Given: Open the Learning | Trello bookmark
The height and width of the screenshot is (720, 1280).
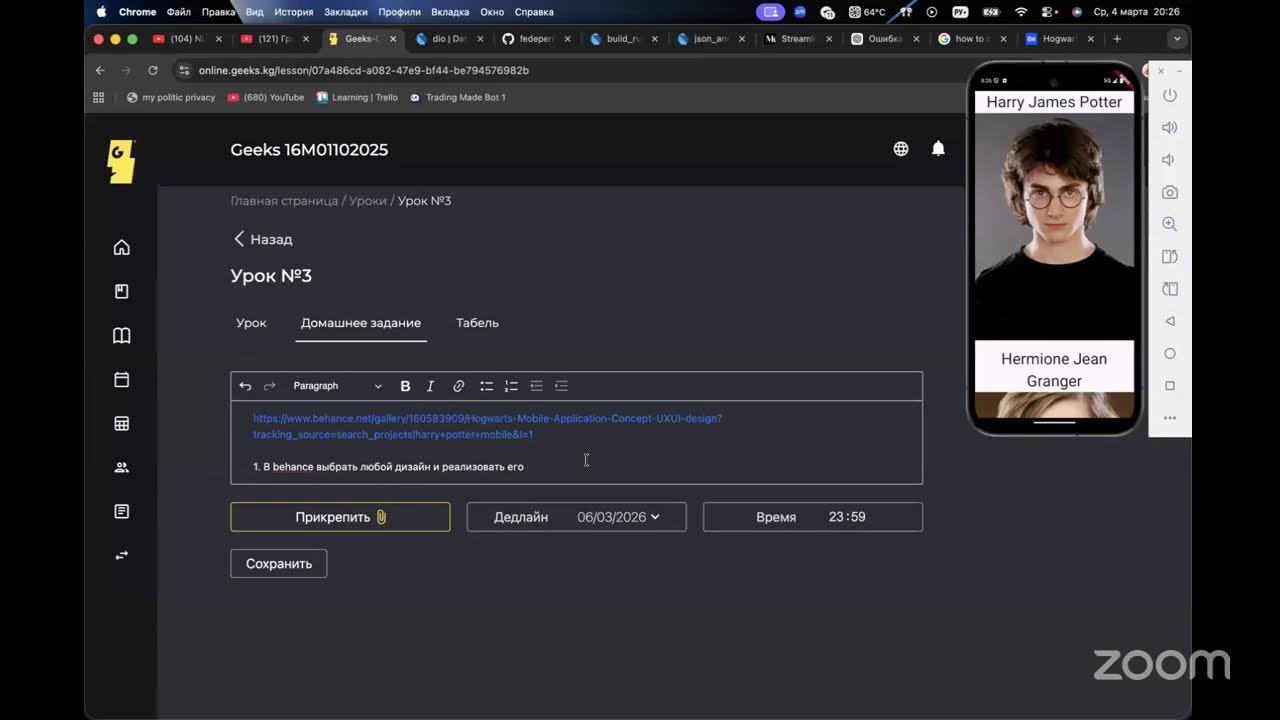Looking at the screenshot, I should [x=357, y=98].
